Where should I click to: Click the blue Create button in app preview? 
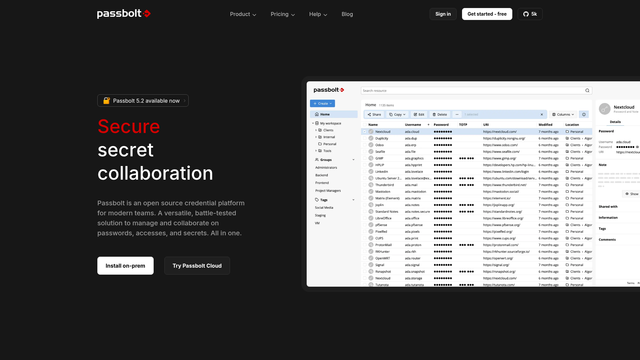click(x=322, y=104)
